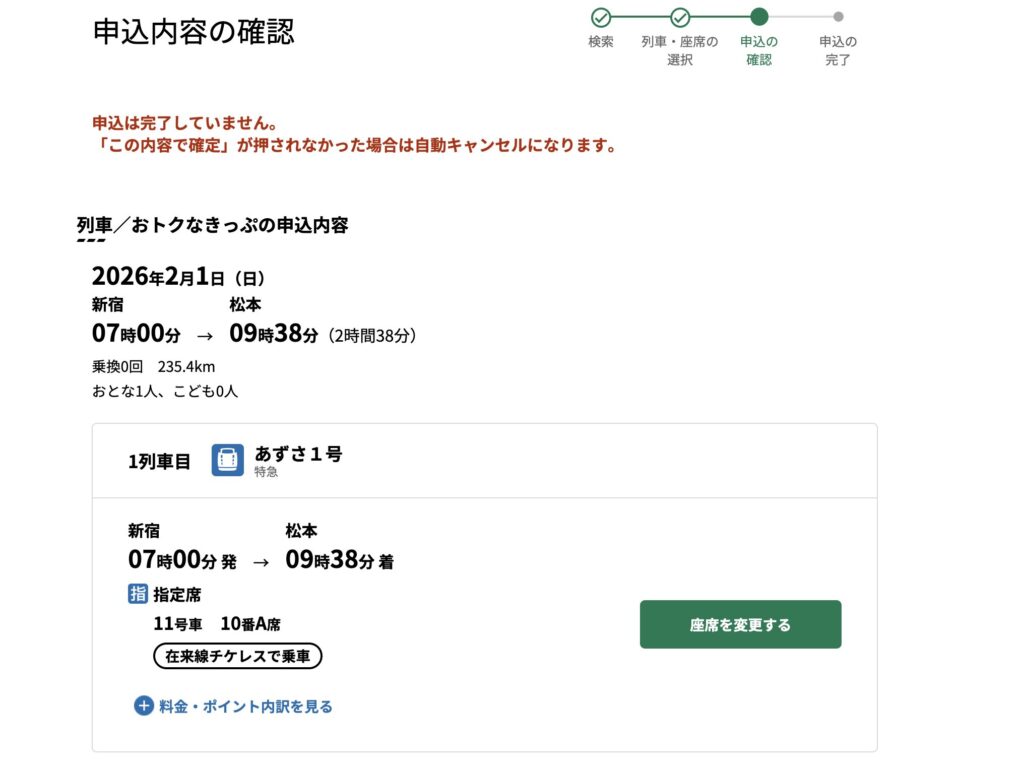Click the checkmark above 列車・座席の選択
The width and height of the screenshot is (1024, 766).
[680, 17]
